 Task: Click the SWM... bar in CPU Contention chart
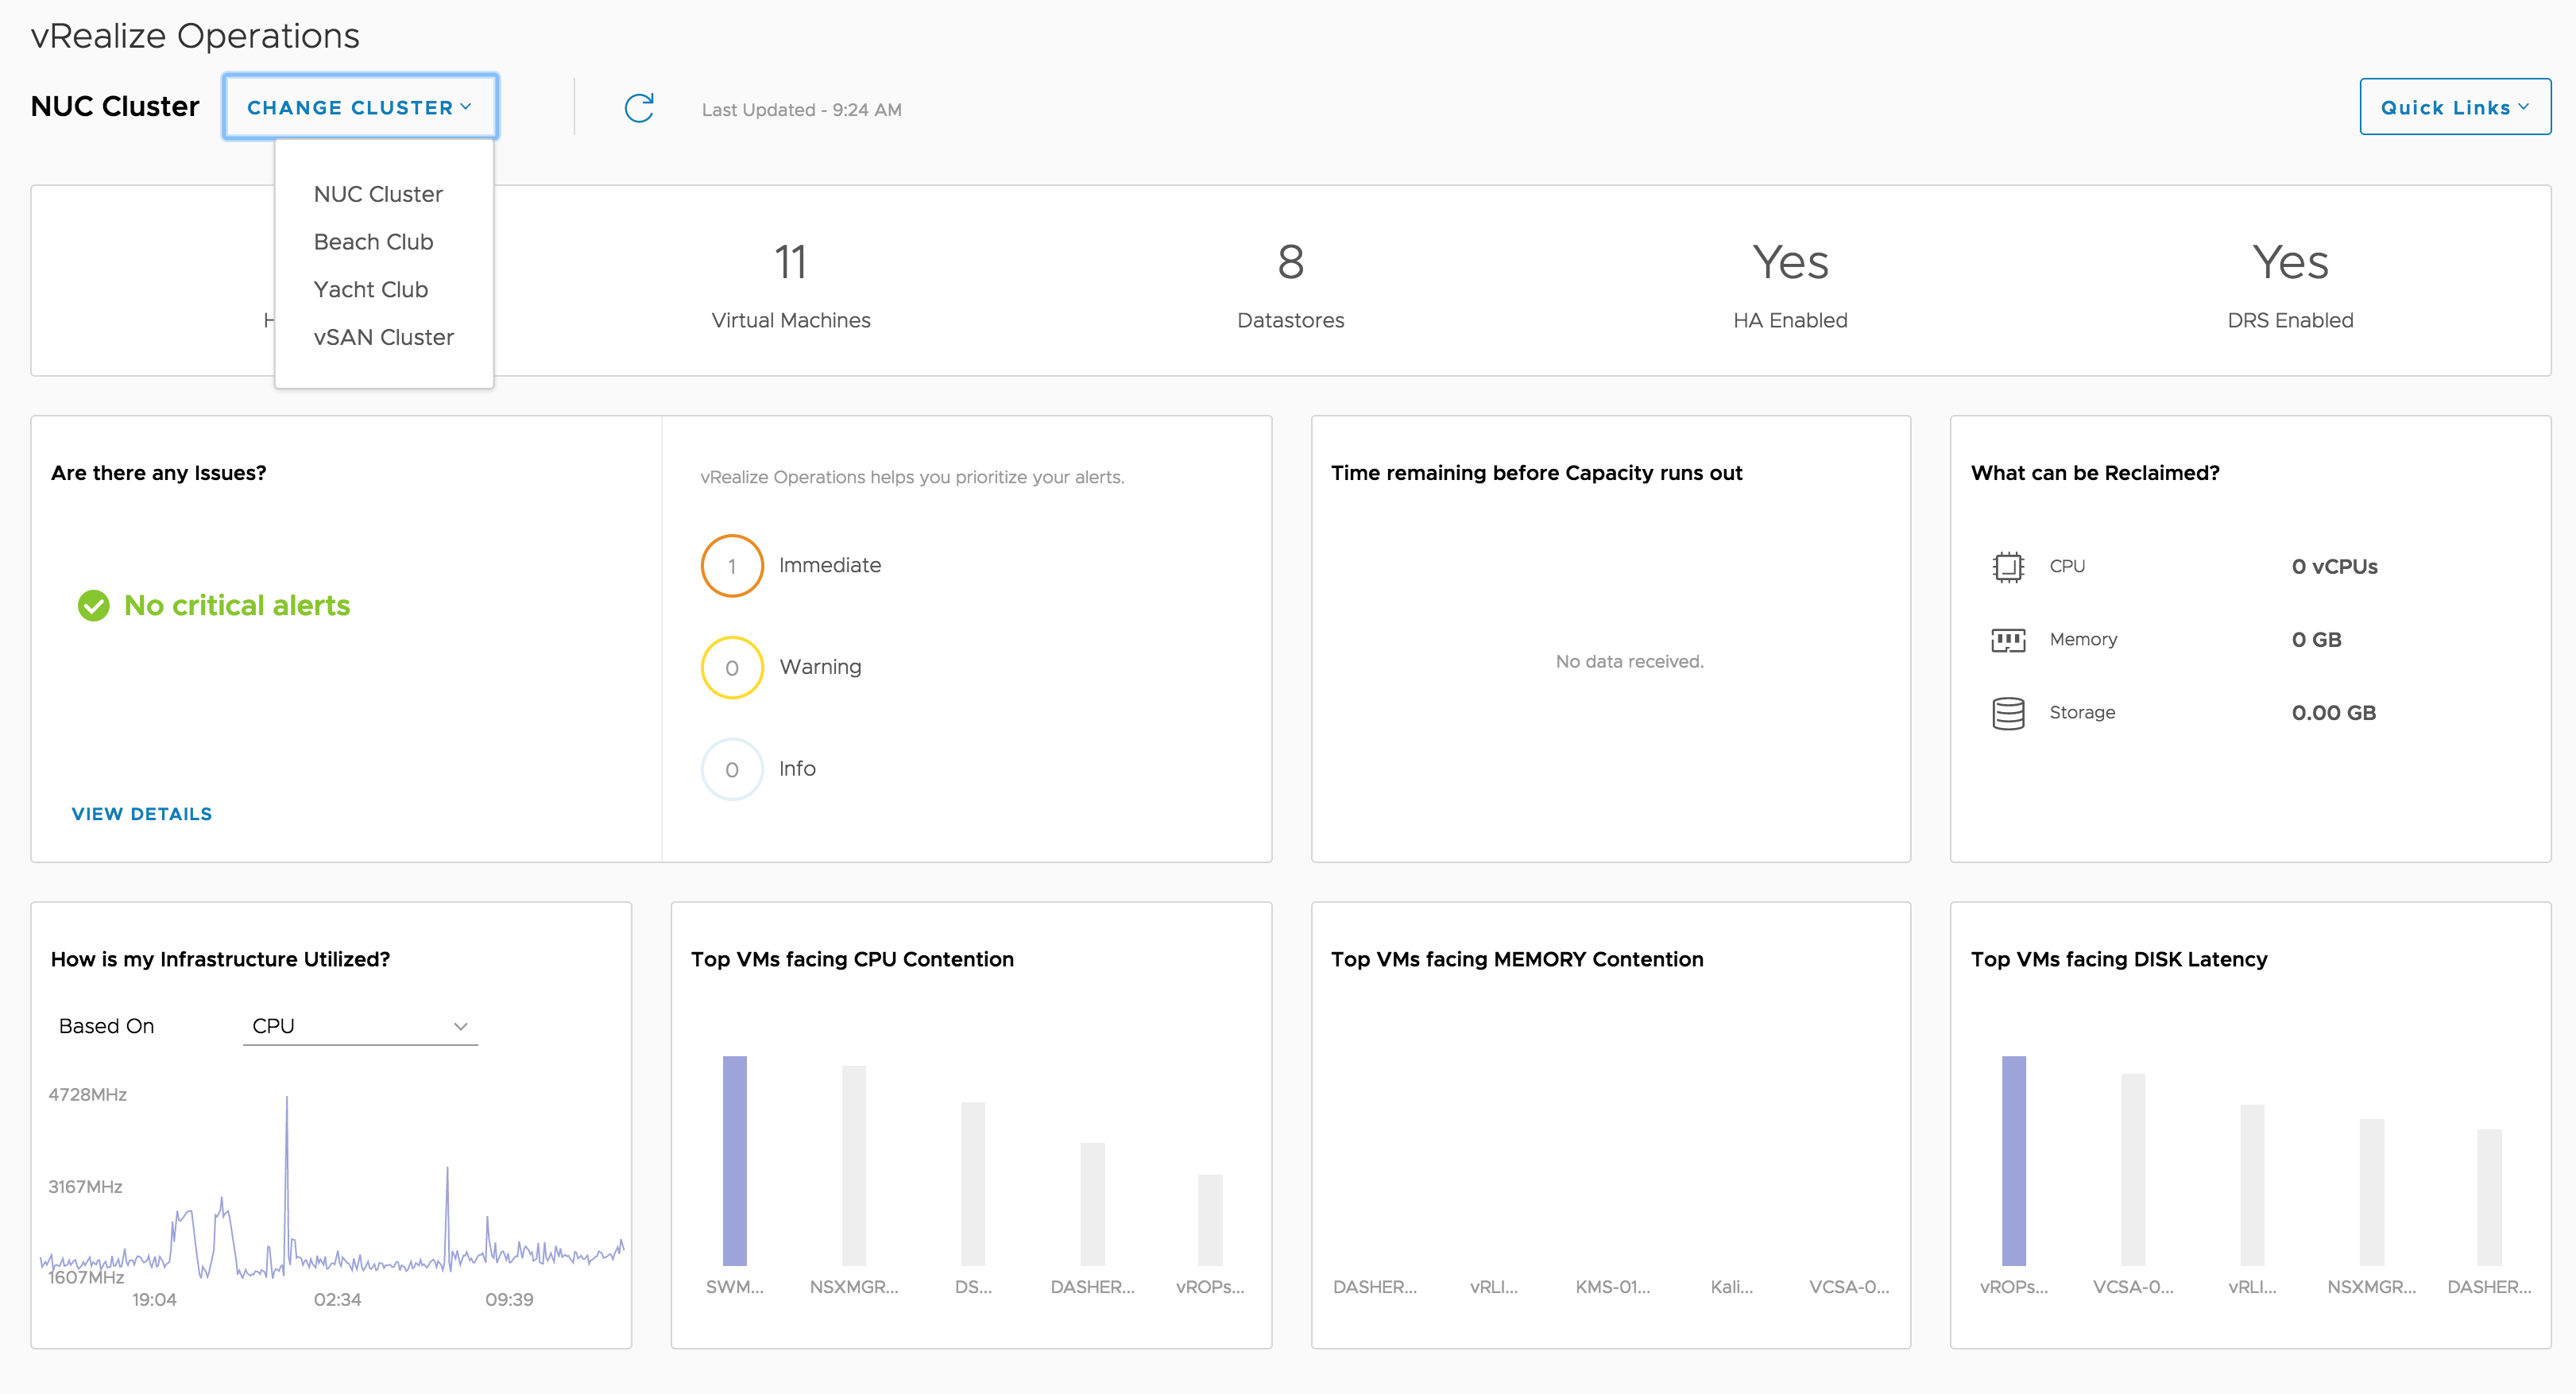click(x=735, y=1160)
